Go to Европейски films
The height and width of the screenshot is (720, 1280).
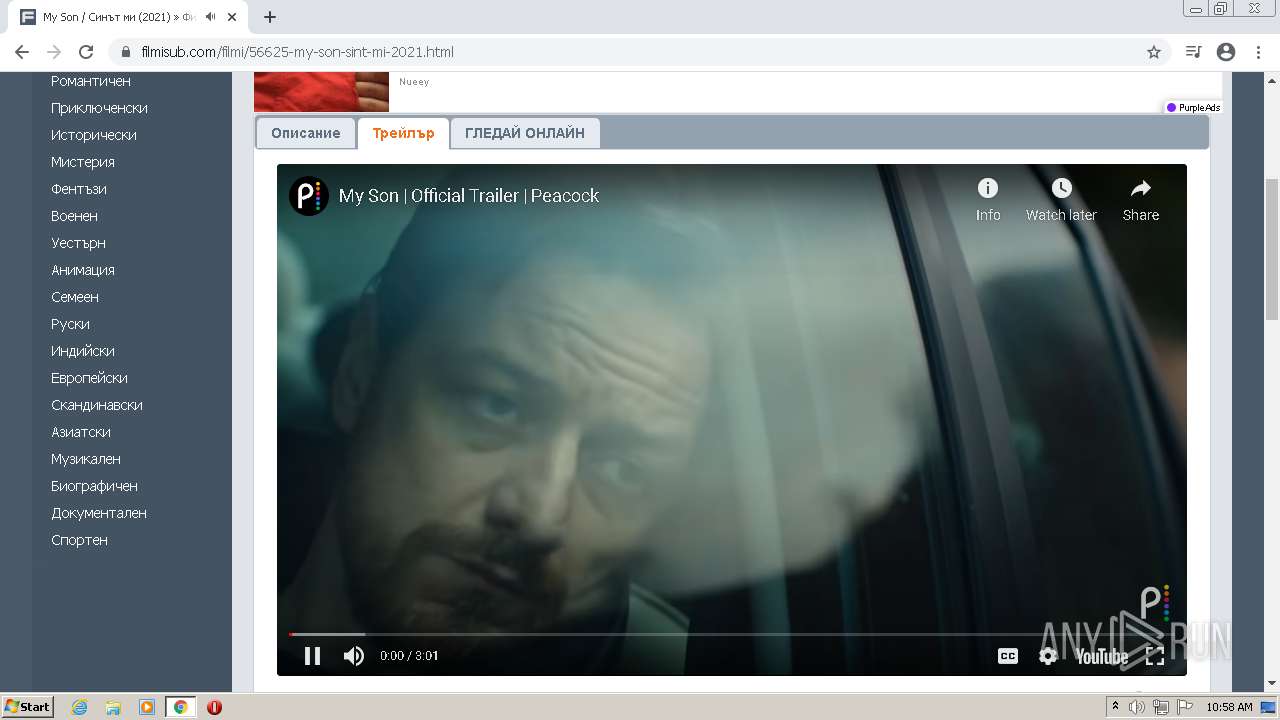[x=89, y=378]
